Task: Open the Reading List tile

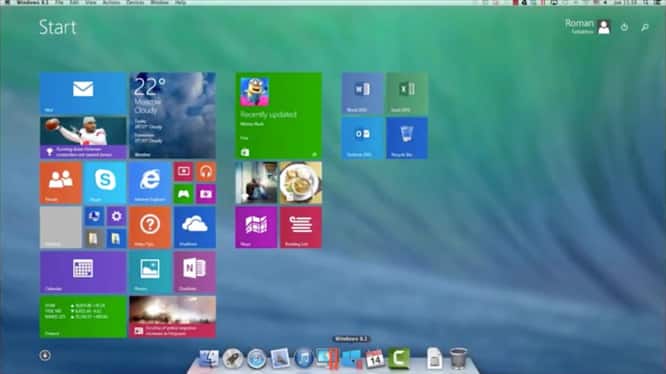Action: (301, 227)
